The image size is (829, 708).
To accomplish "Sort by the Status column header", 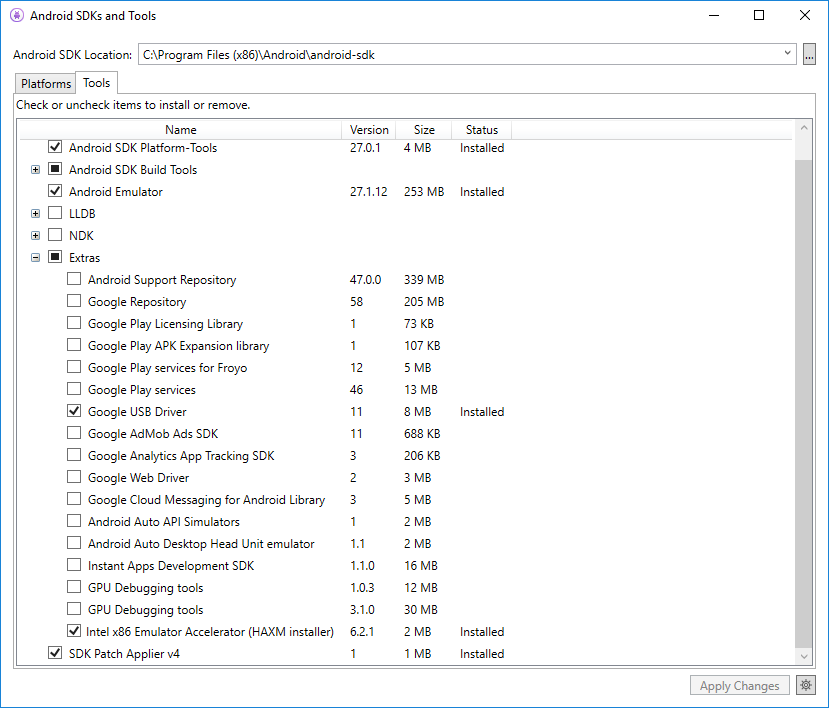I will [x=482, y=130].
